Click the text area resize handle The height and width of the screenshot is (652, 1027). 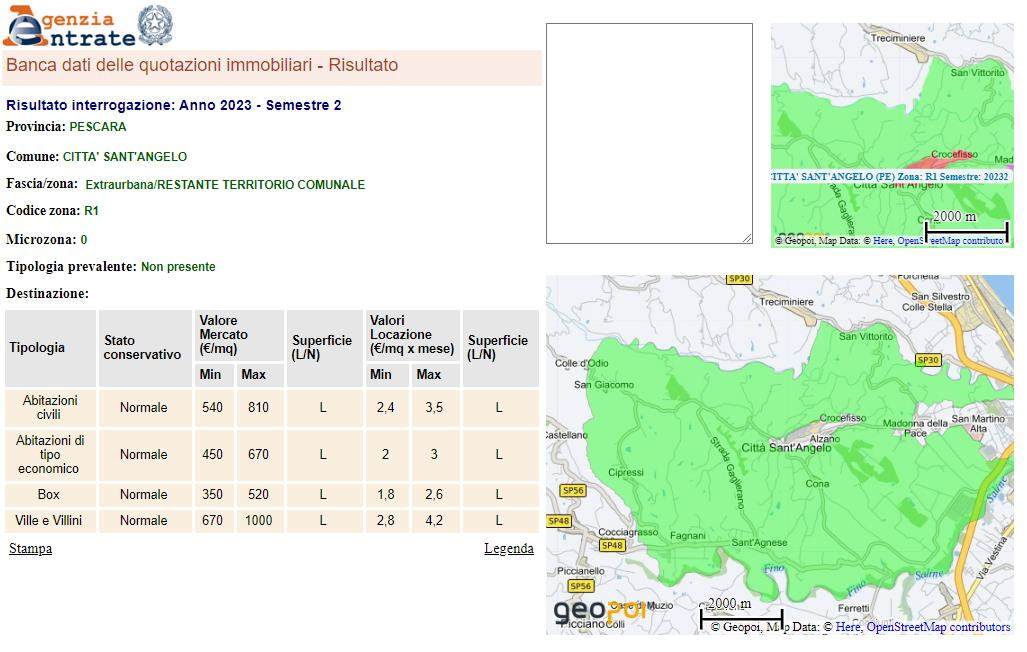tap(747, 238)
